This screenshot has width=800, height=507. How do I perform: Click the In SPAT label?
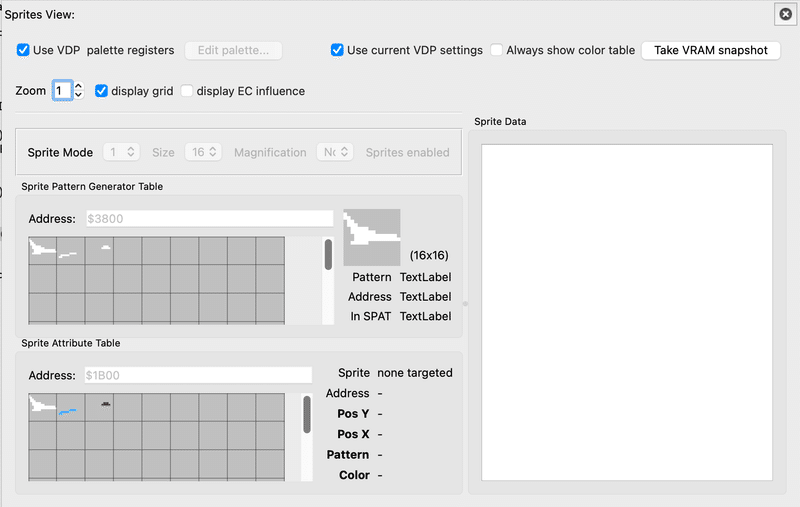pyautogui.click(x=370, y=316)
